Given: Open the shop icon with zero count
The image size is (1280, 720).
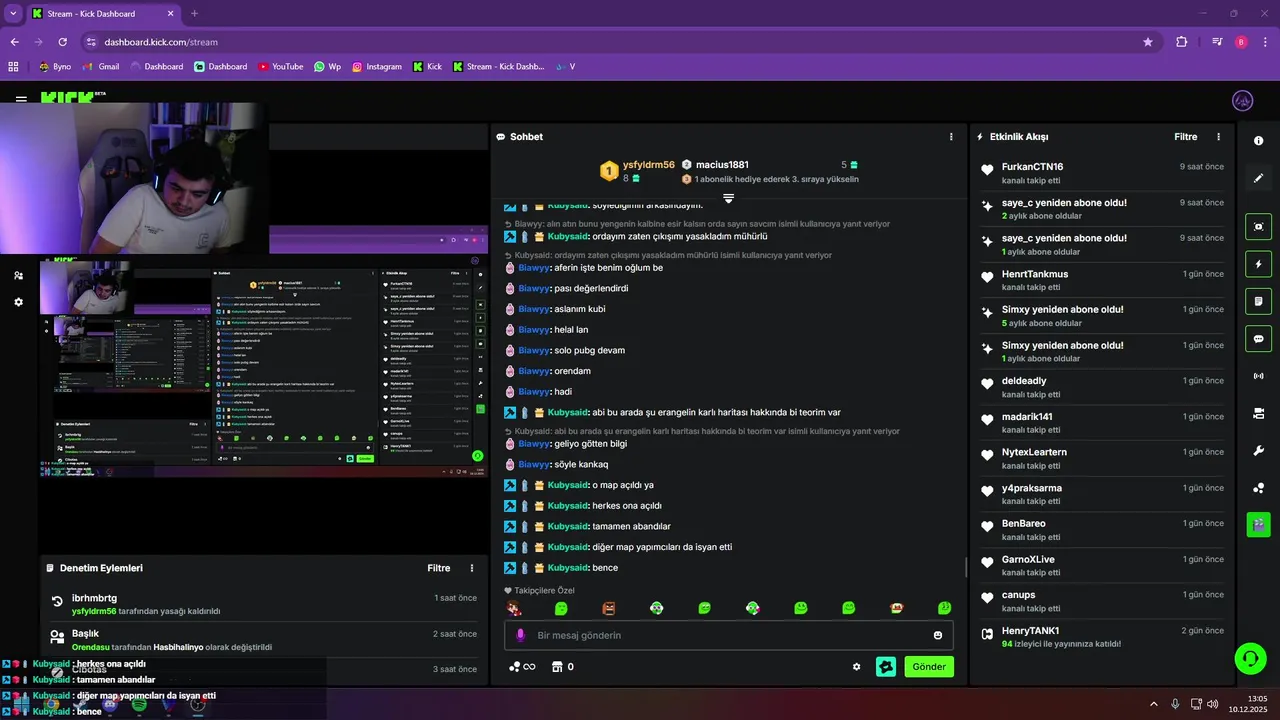Looking at the screenshot, I should coord(562,667).
